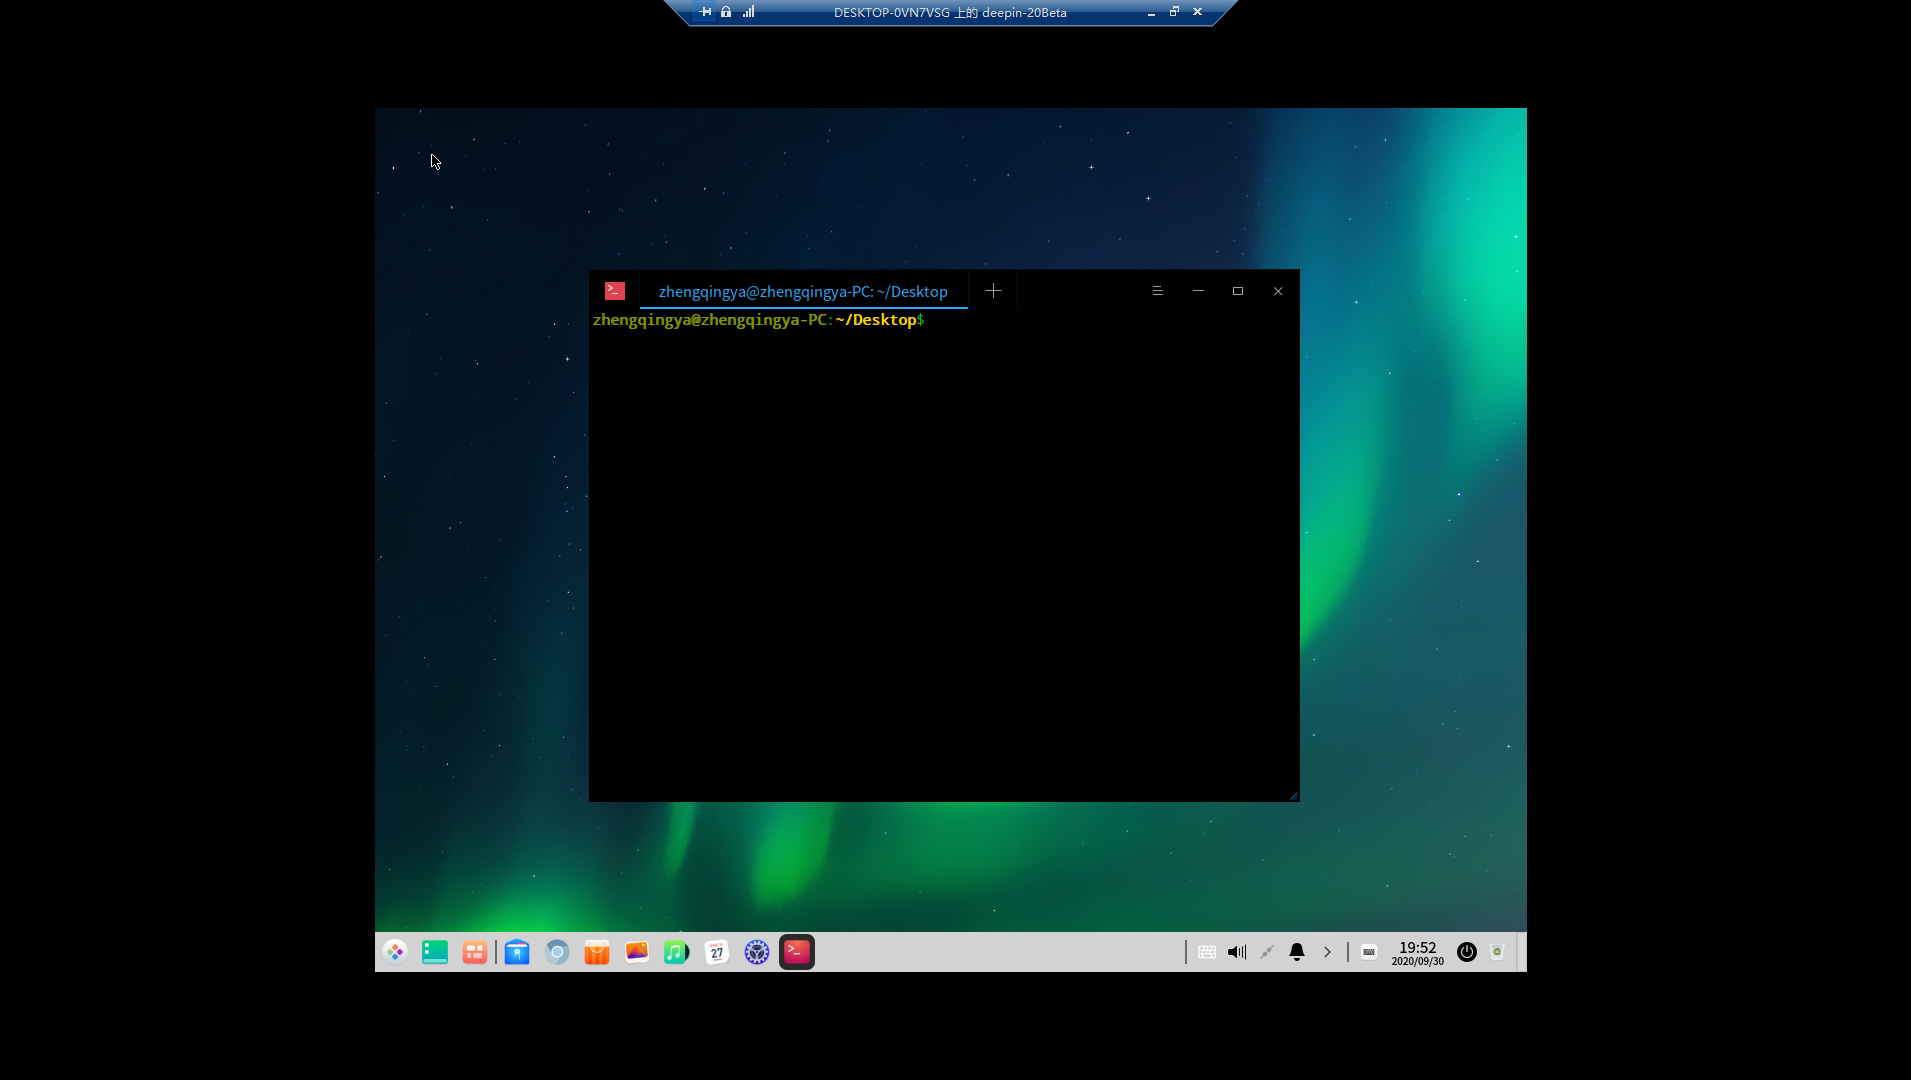Open the power shutdown button
This screenshot has height=1080, width=1911.
1467,952
